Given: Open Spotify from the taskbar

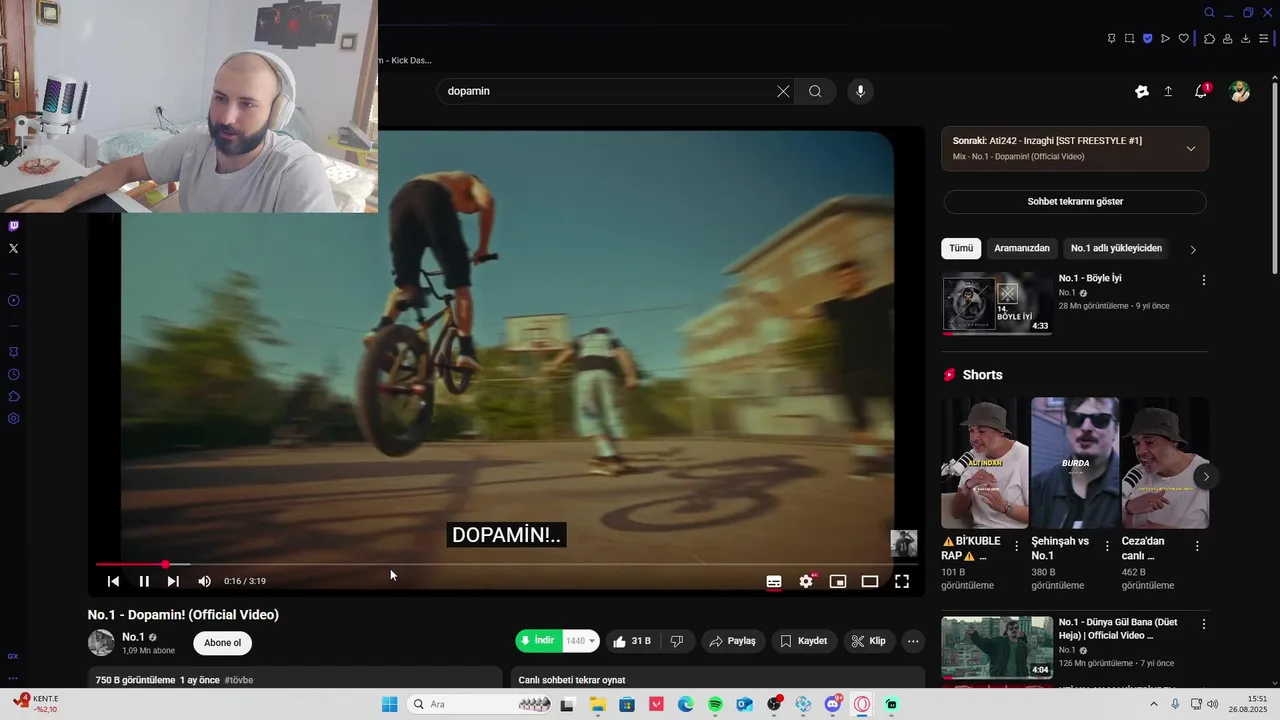Looking at the screenshot, I should 715,704.
